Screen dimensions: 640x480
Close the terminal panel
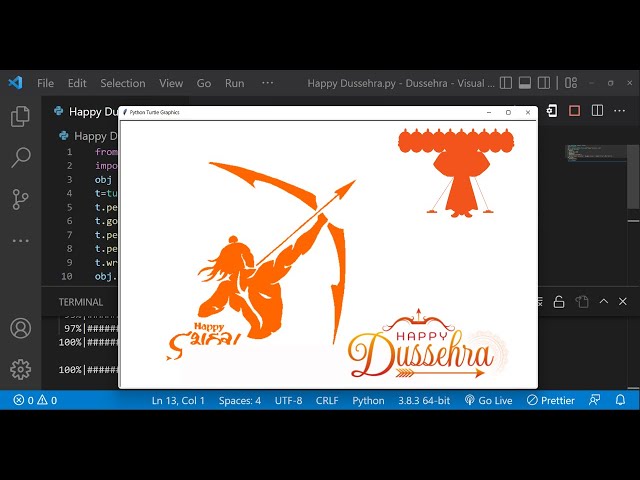tap(622, 301)
